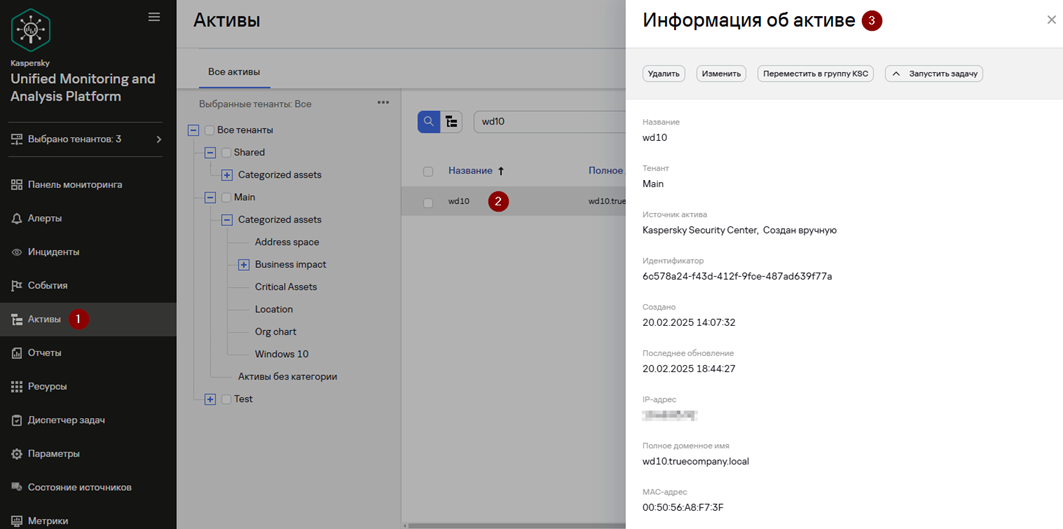Click in the wd10 search field
The height and width of the screenshot is (529, 1063).
(549, 122)
